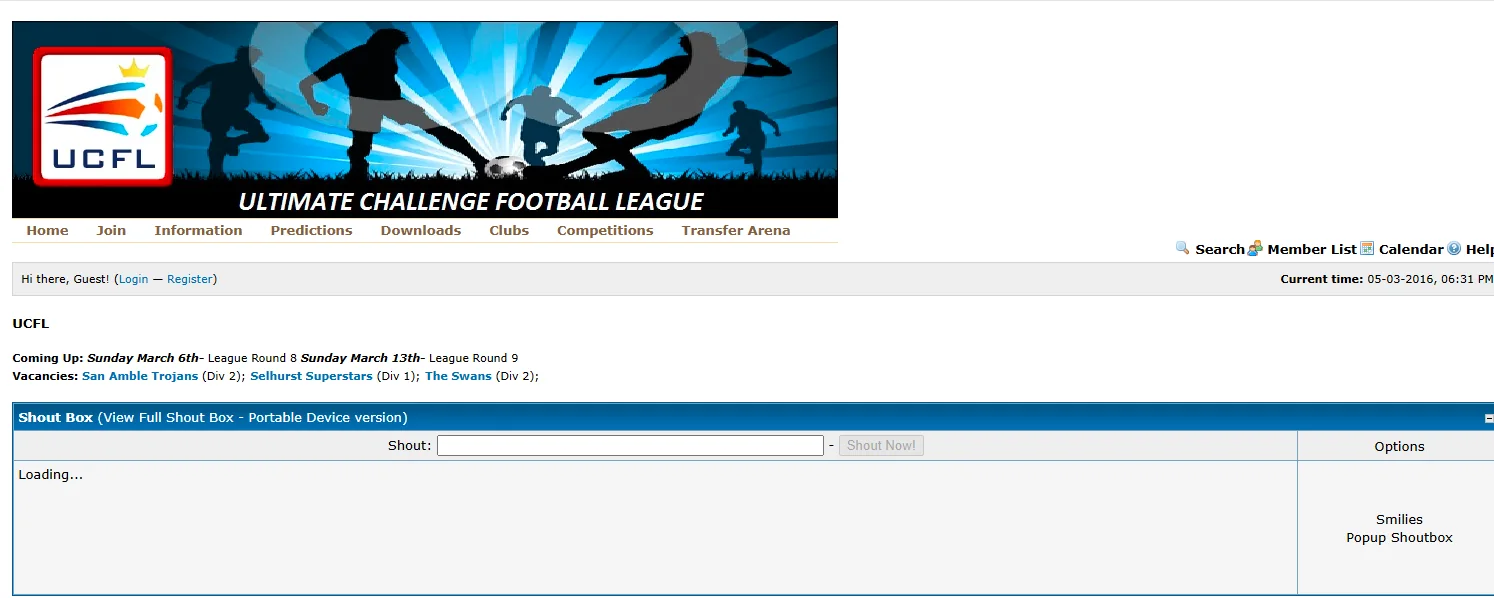Open the Transfer Arena menu

tap(736, 230)
